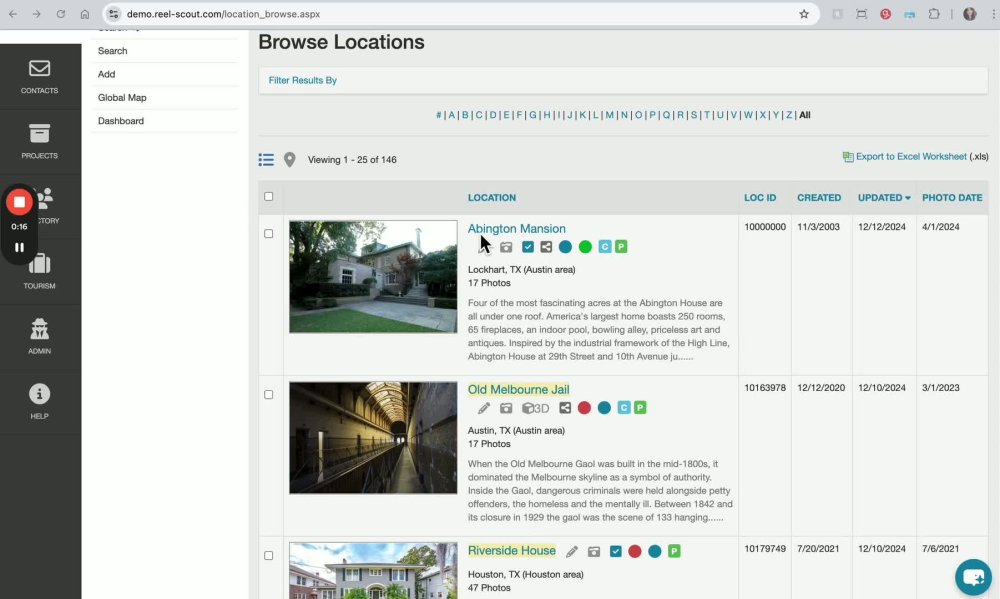This screenshot has width=1000, height=599.
Task: Sort by CREATED column header
Action: pyautogui.click(x=819, y=198)
